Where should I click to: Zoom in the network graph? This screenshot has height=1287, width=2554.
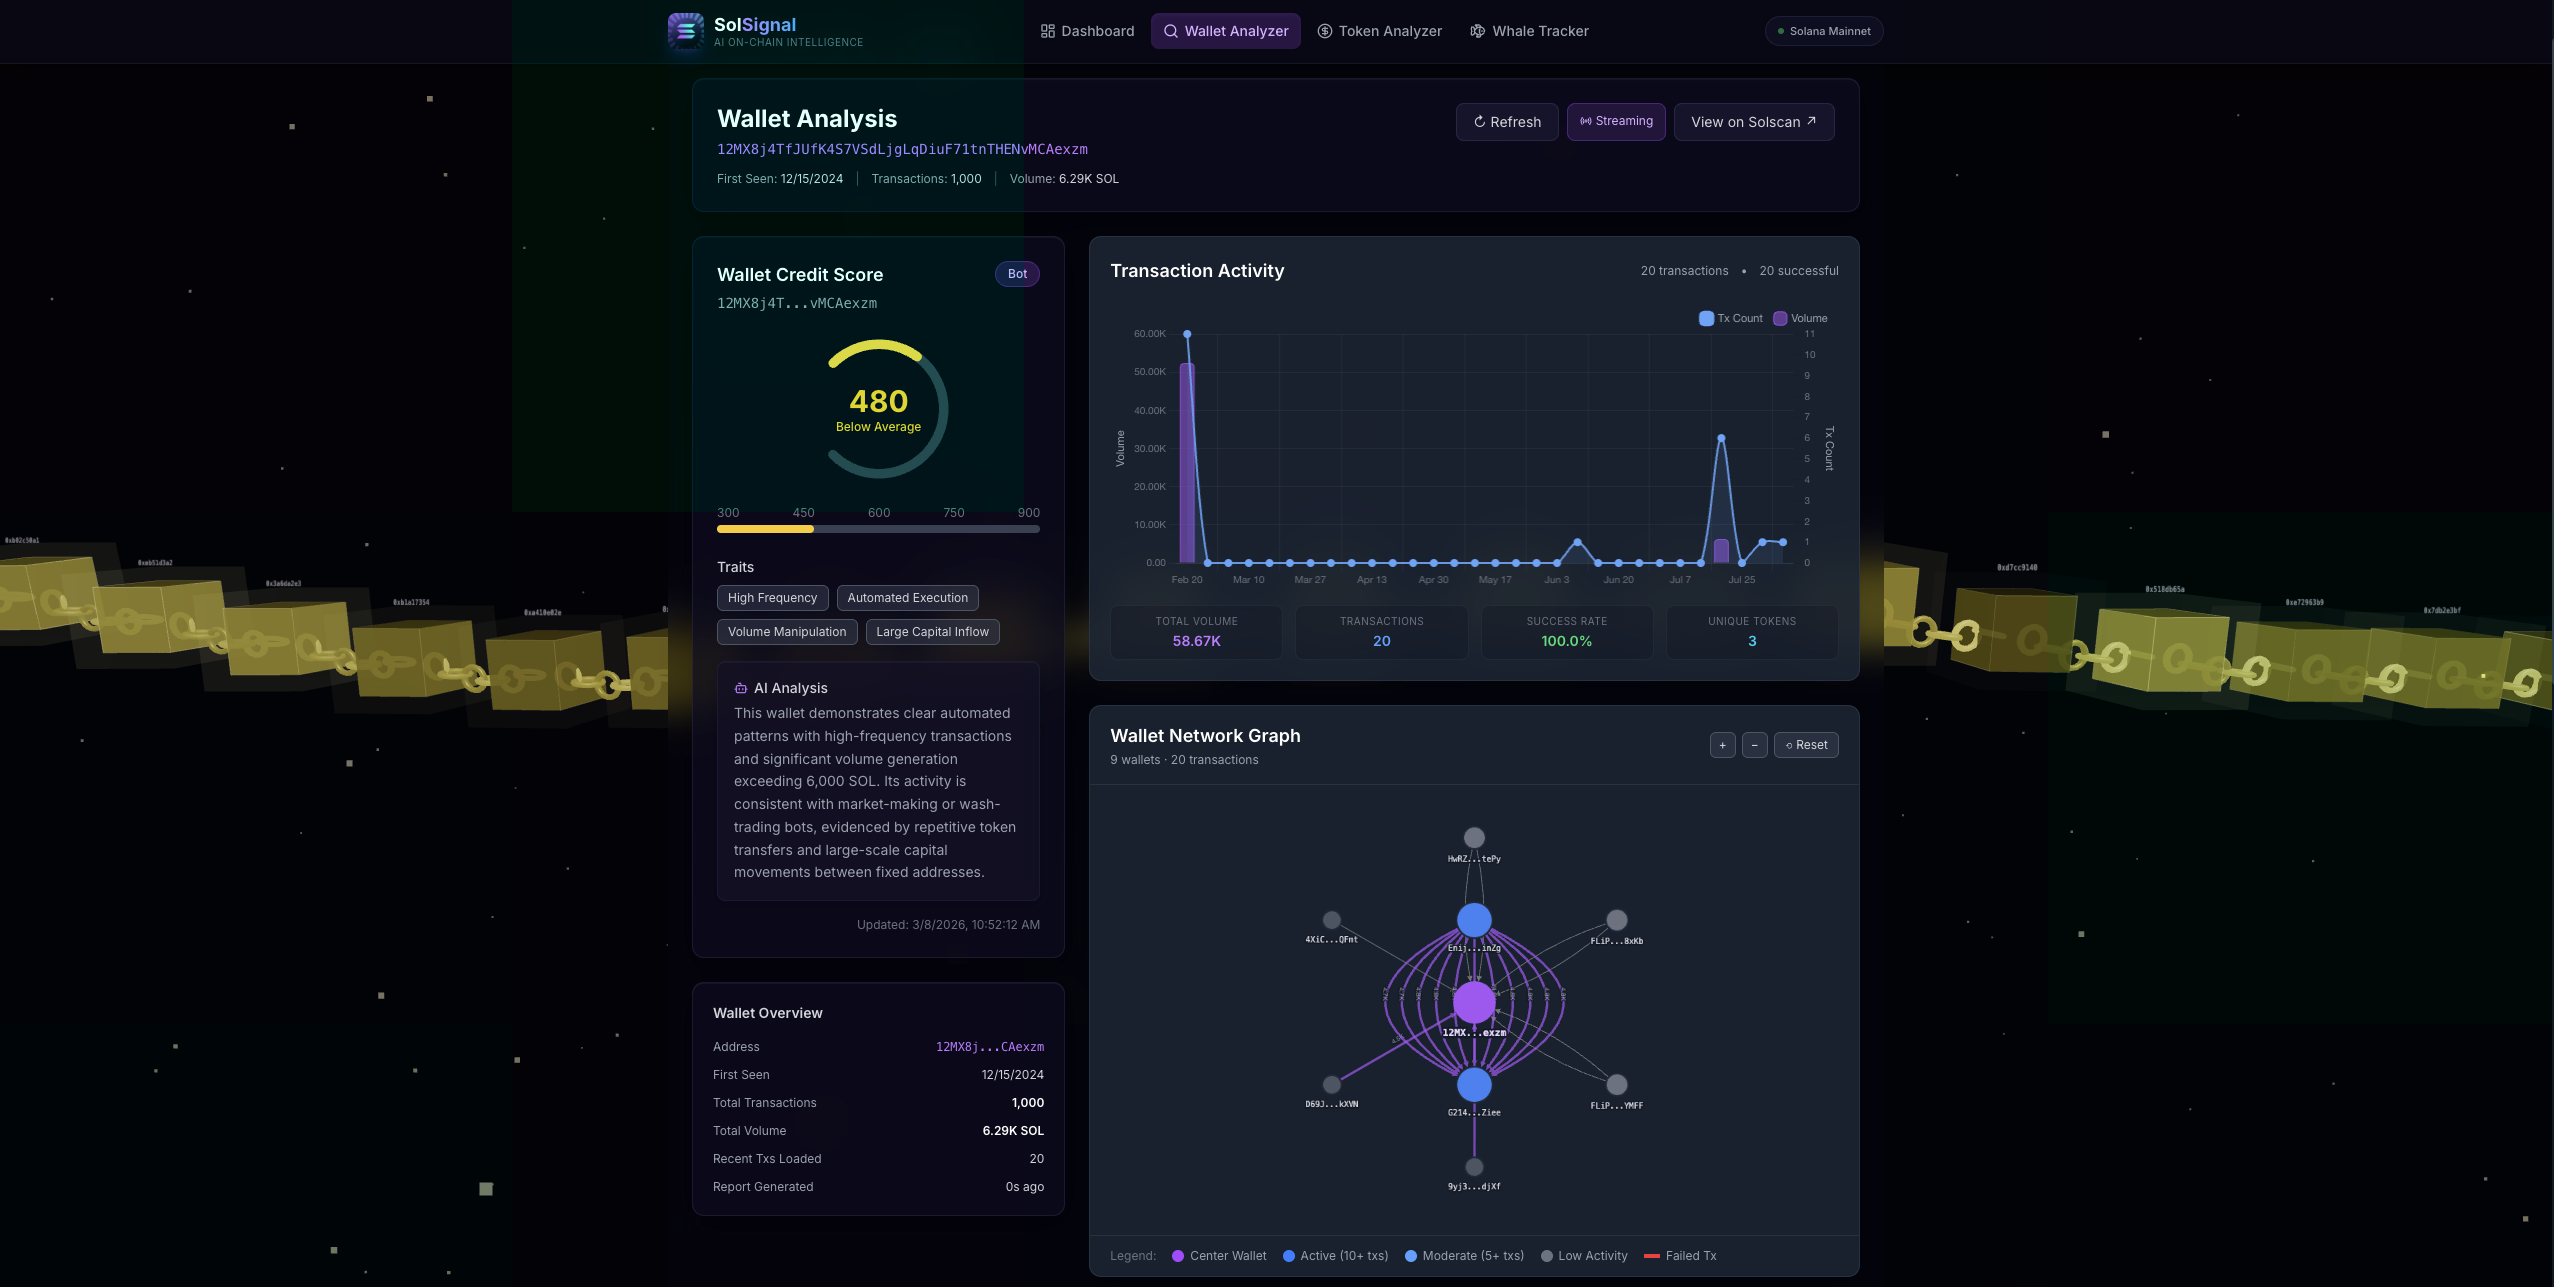point(1722,745)
